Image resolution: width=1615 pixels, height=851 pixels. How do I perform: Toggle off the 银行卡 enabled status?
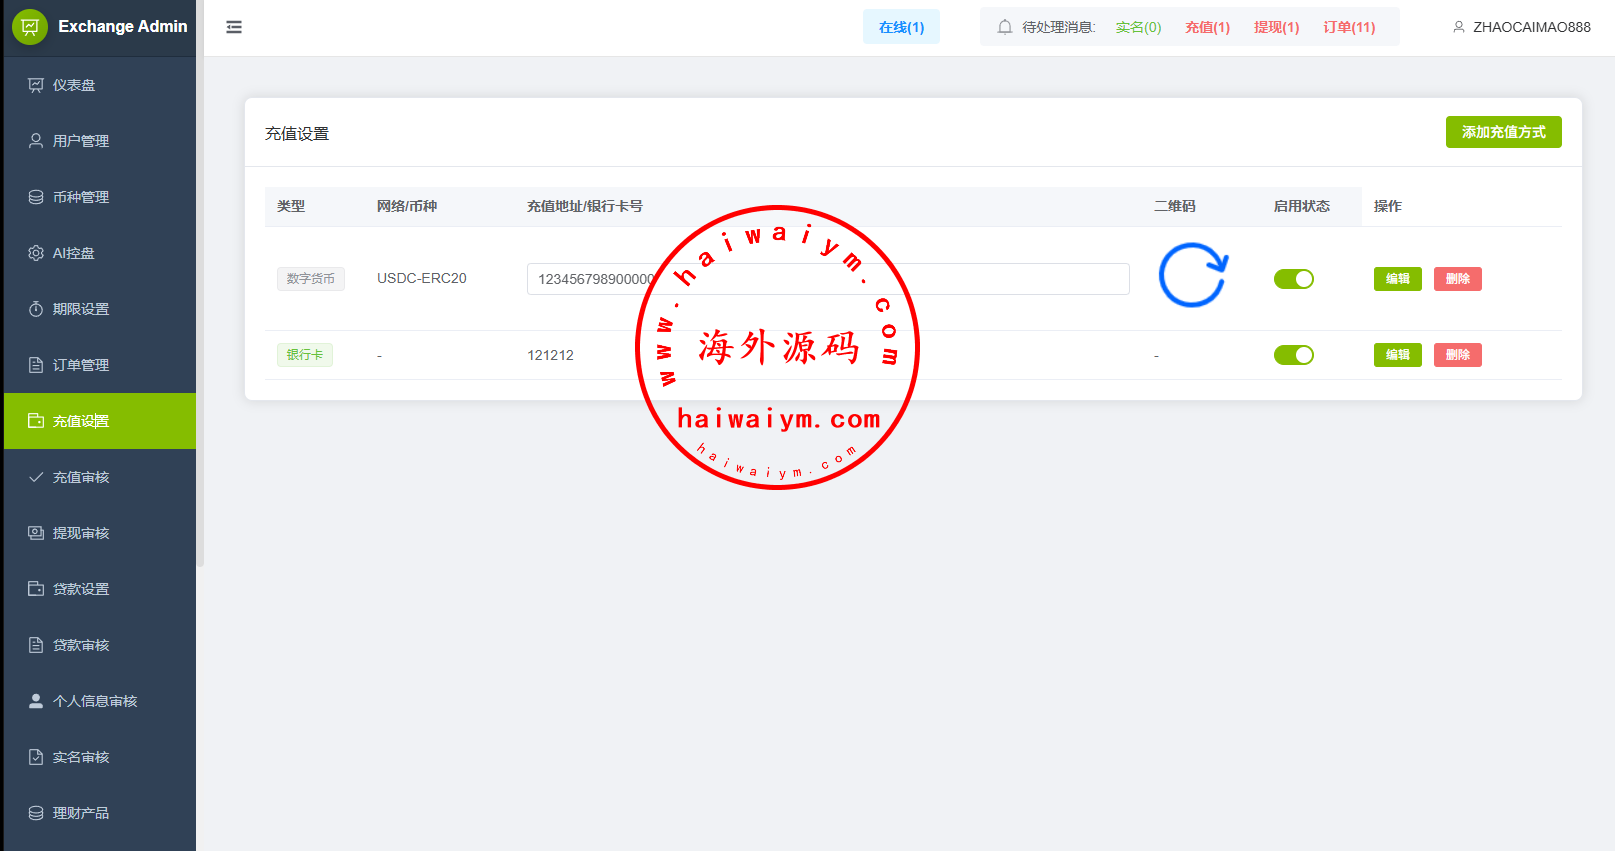pyautogui.click(x=1293, y=355)
